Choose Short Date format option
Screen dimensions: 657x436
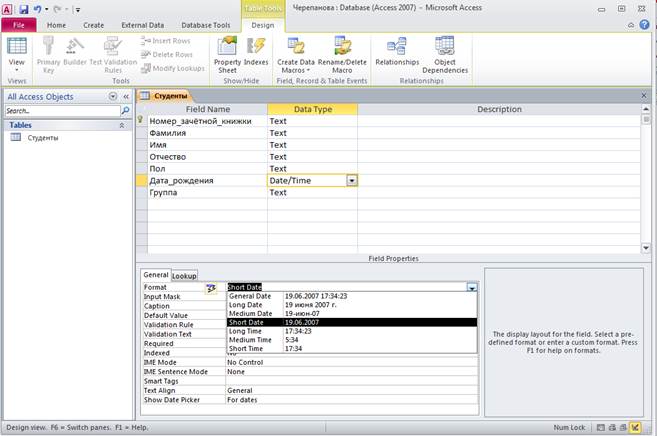[352, 322]
